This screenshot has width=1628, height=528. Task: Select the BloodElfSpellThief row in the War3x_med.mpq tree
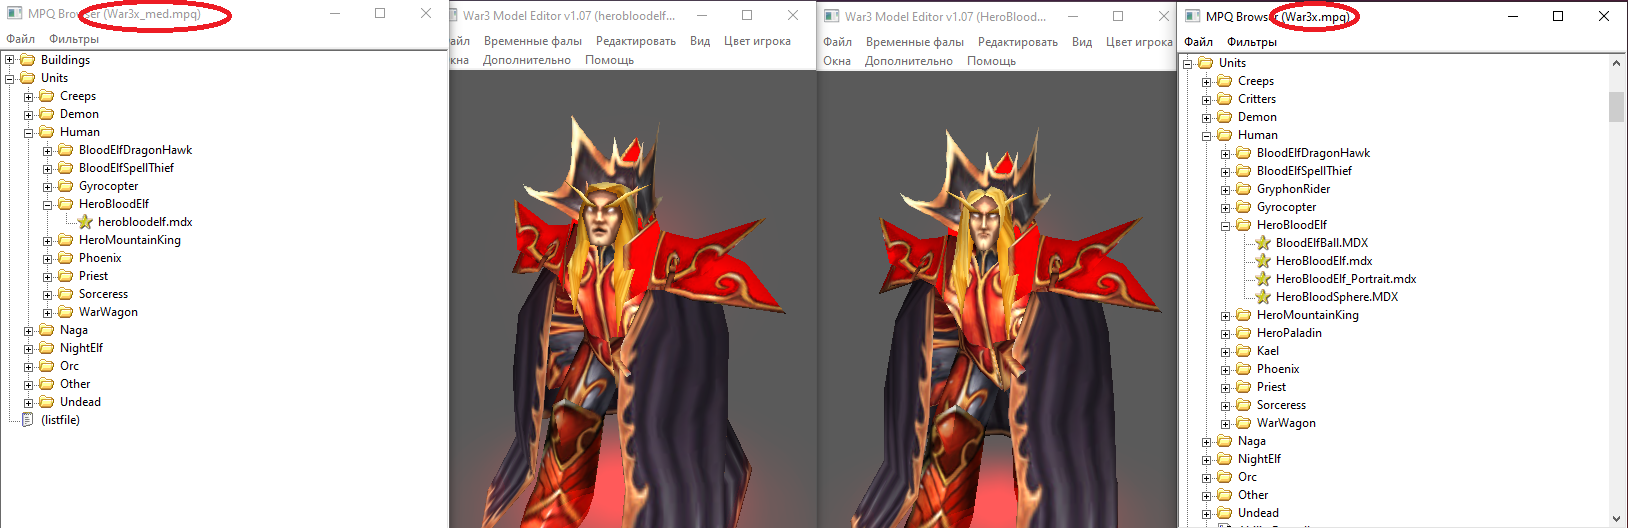tap(126, 168)
